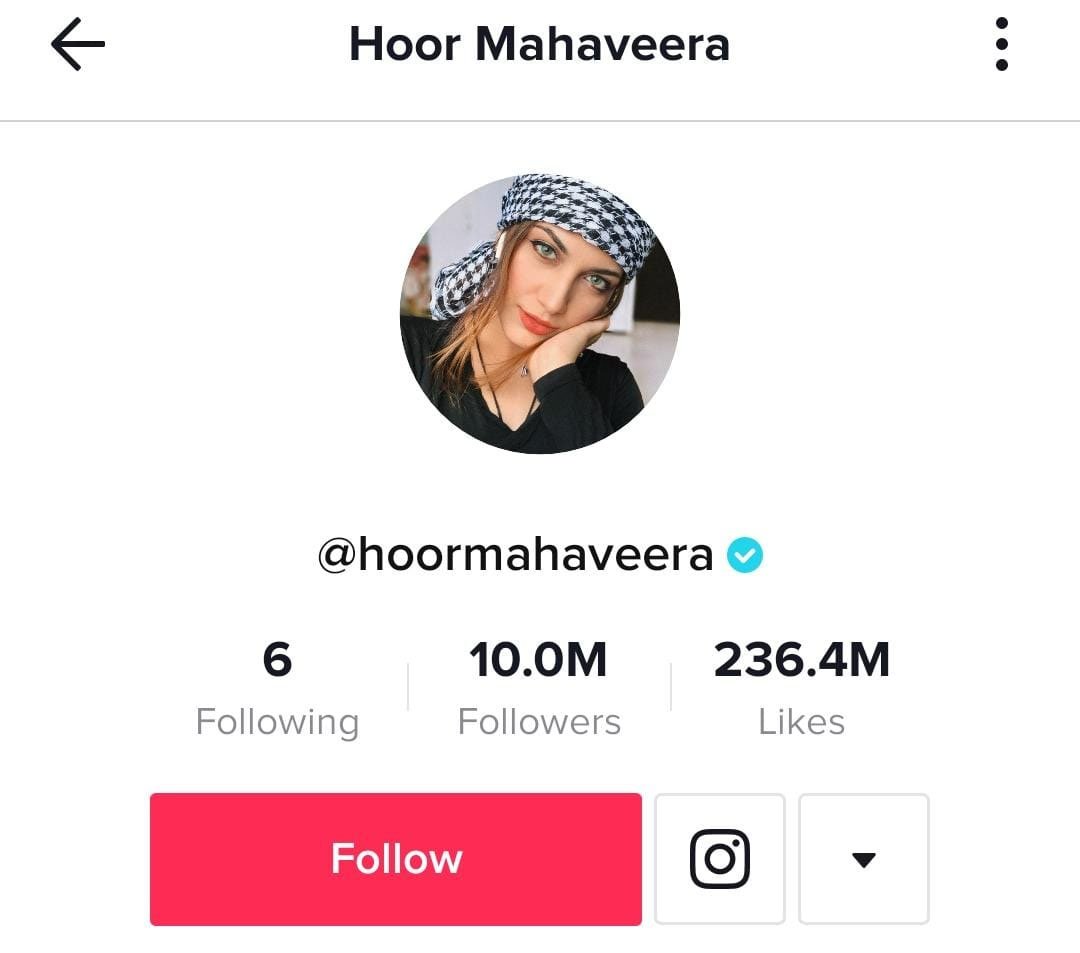Click the divider between Following and Followers
Viewport: 1080px width, 953px height.
(408, 687)
